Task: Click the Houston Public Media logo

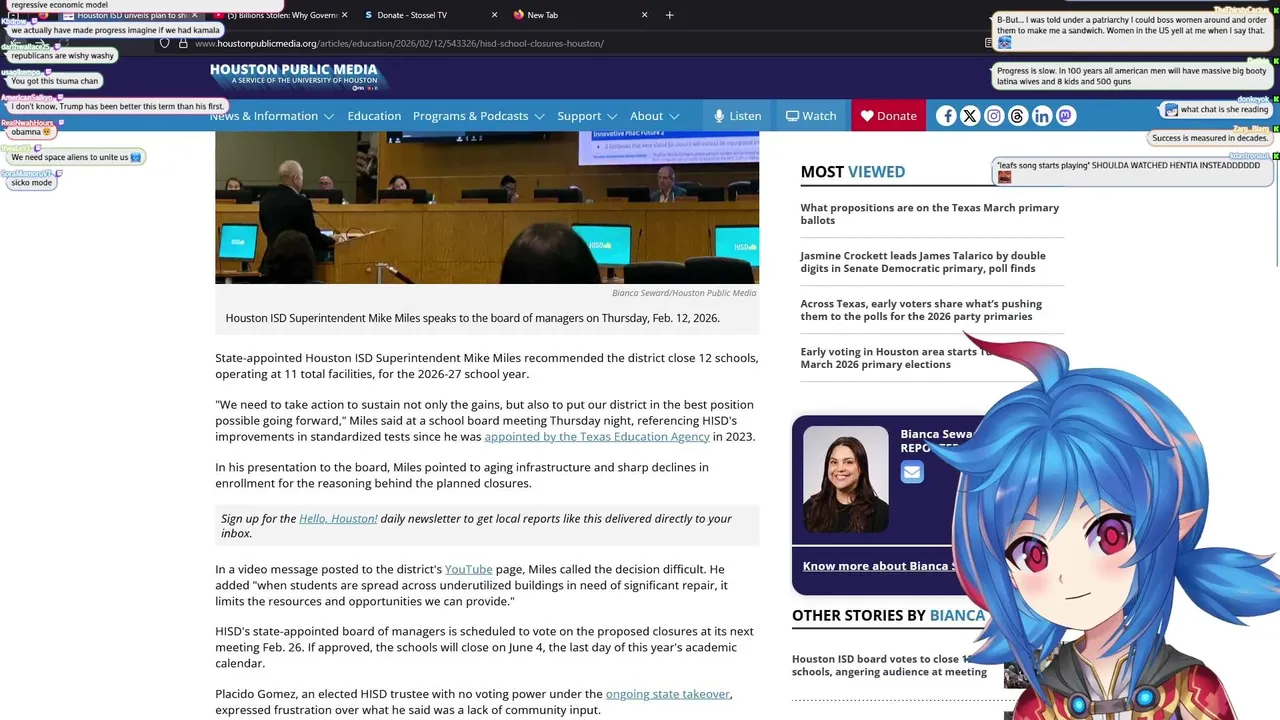Action: coord(295,77)
